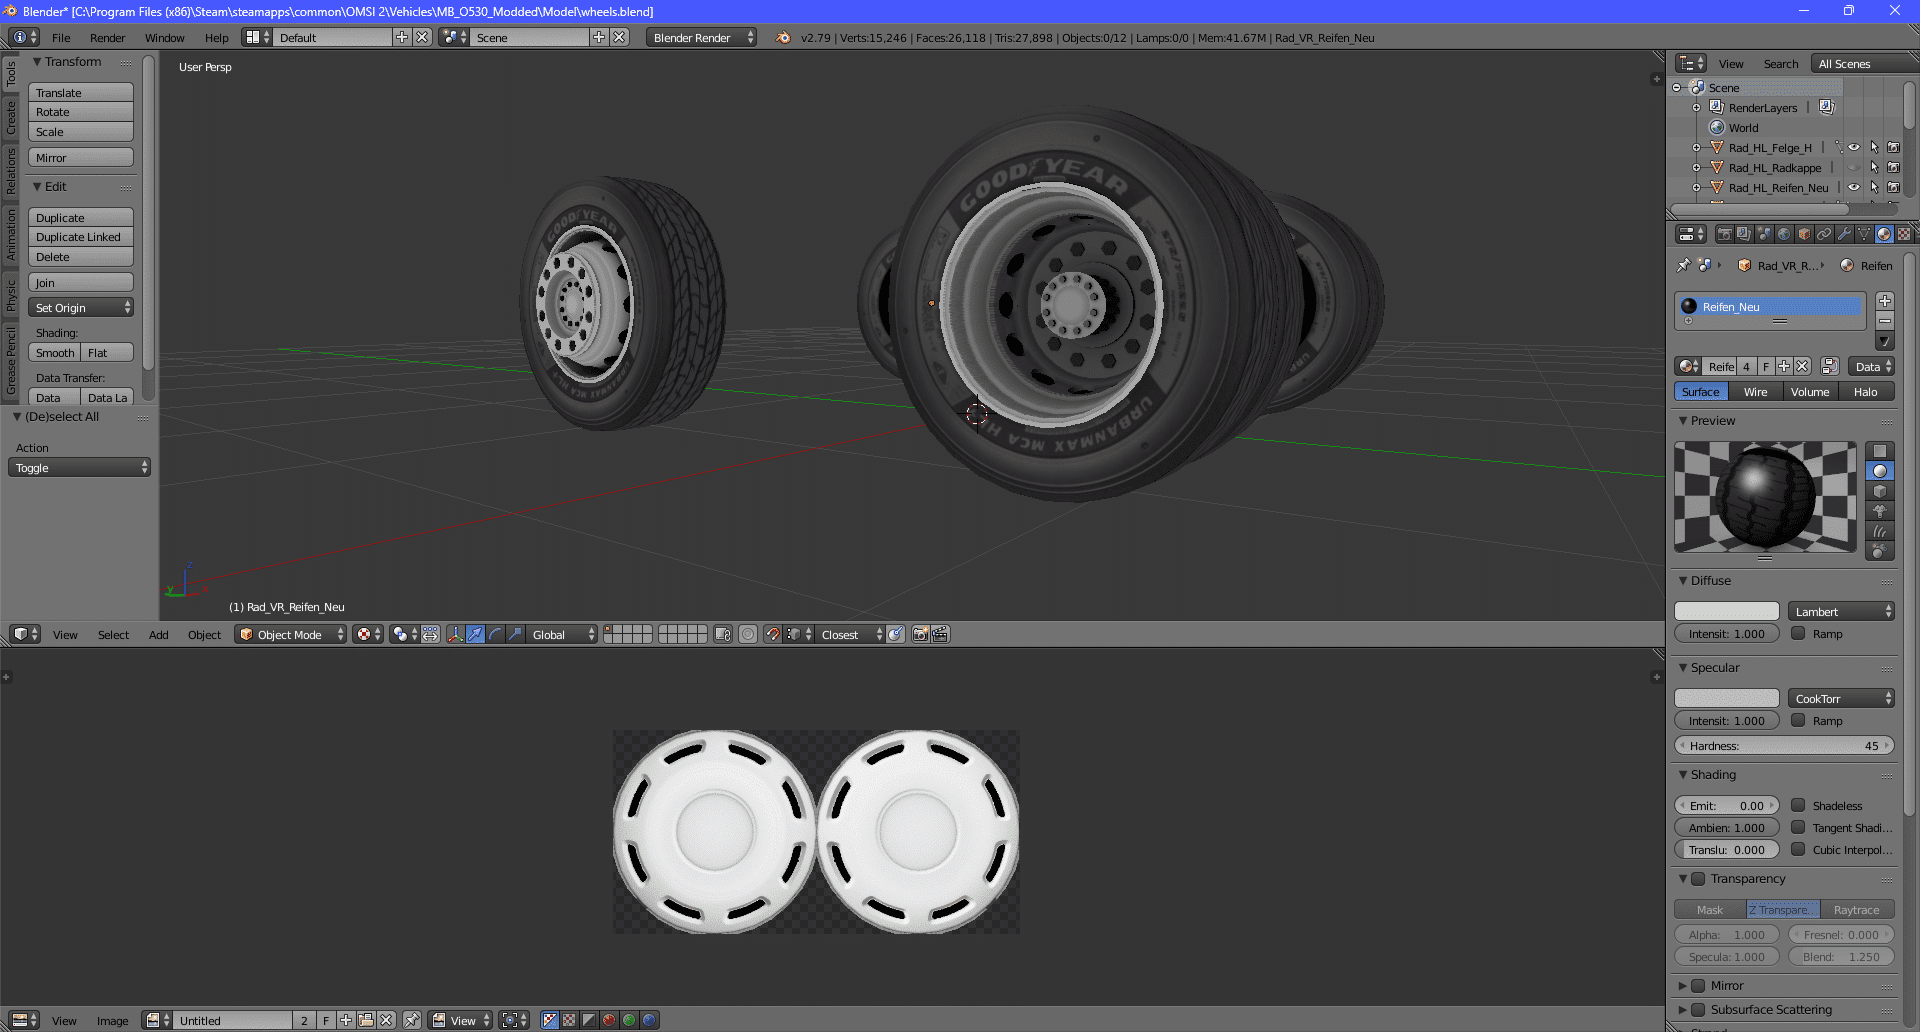1920x1032 pixels.
Task: Toggle the snap magnet icon in the 3D viewport header
Action: pos(772,635)
